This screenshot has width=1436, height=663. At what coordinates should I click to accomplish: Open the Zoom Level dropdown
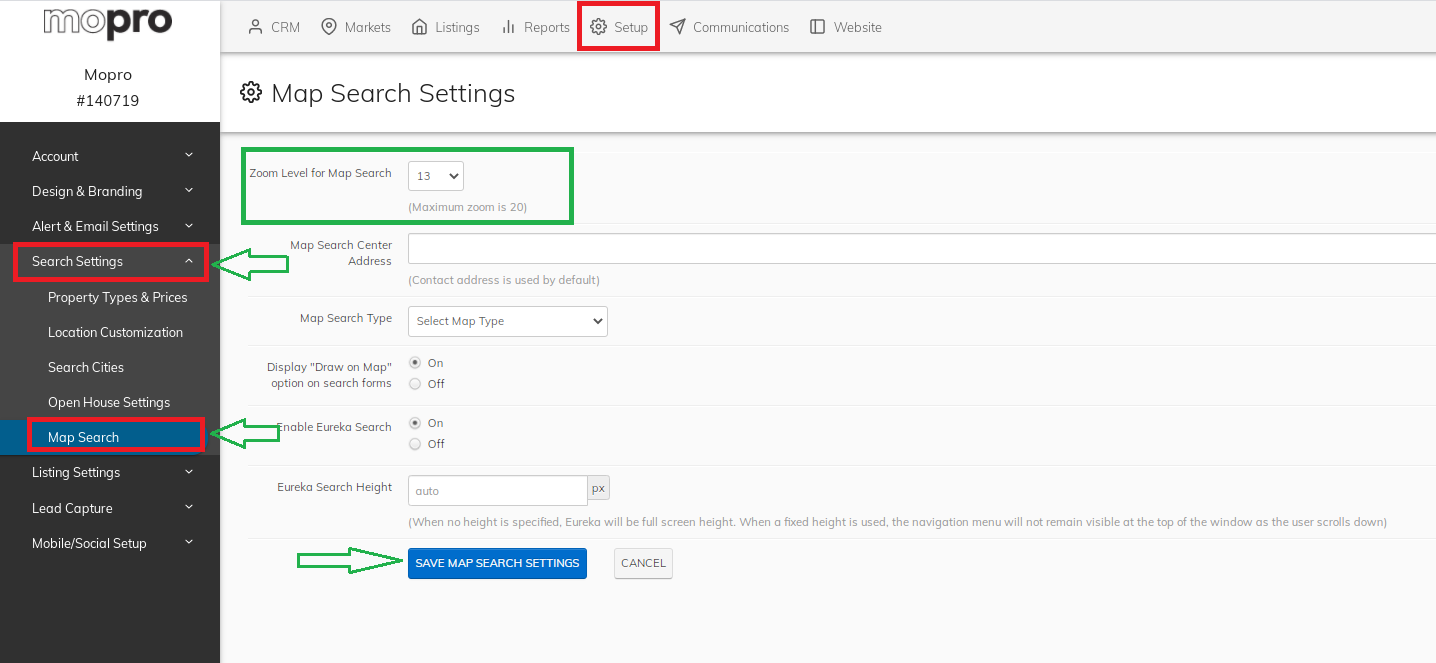pos(436,176)
